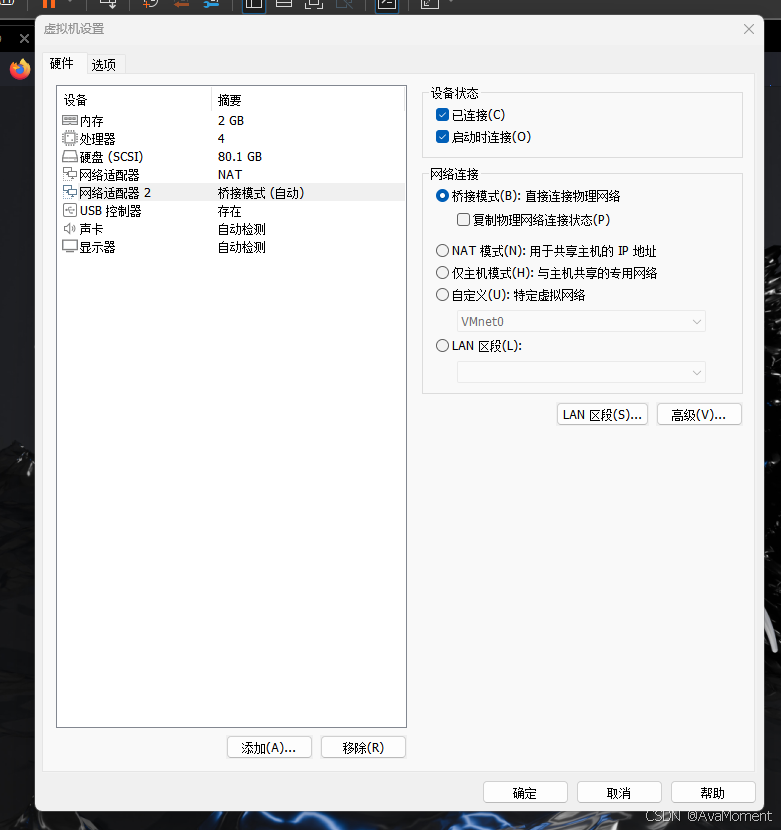The image size is (781, 830).
Task: Open the snapshot manager wrench icon
Action: pos(211,4)
